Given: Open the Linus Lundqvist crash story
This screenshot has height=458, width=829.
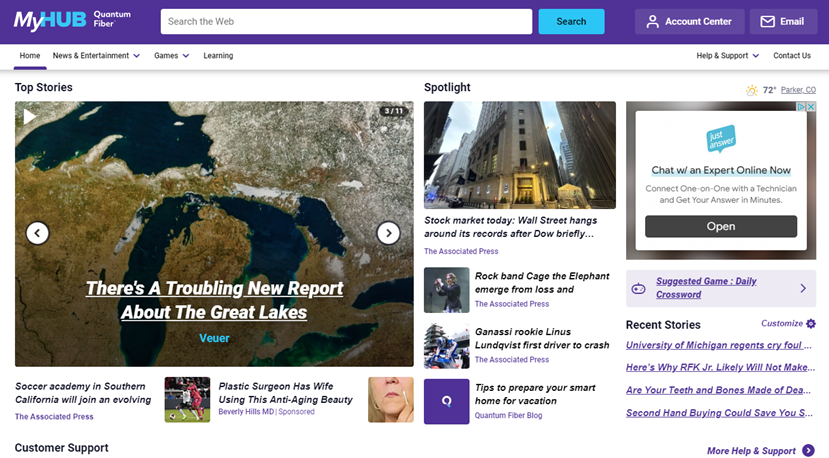Looking at the screenshot, I should pos(542,338).
